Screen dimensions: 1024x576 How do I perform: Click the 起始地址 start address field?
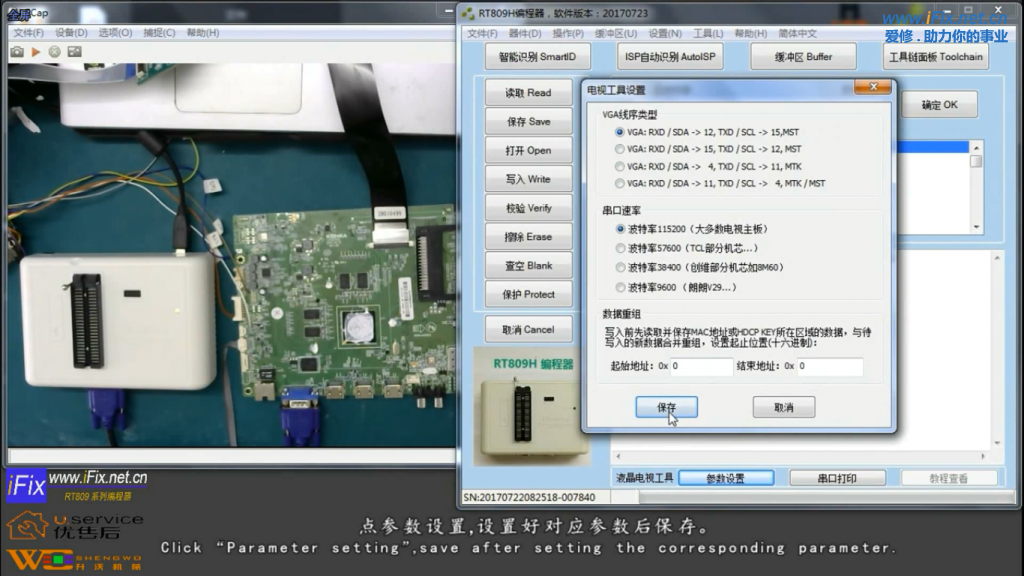(x=701, y=366)
